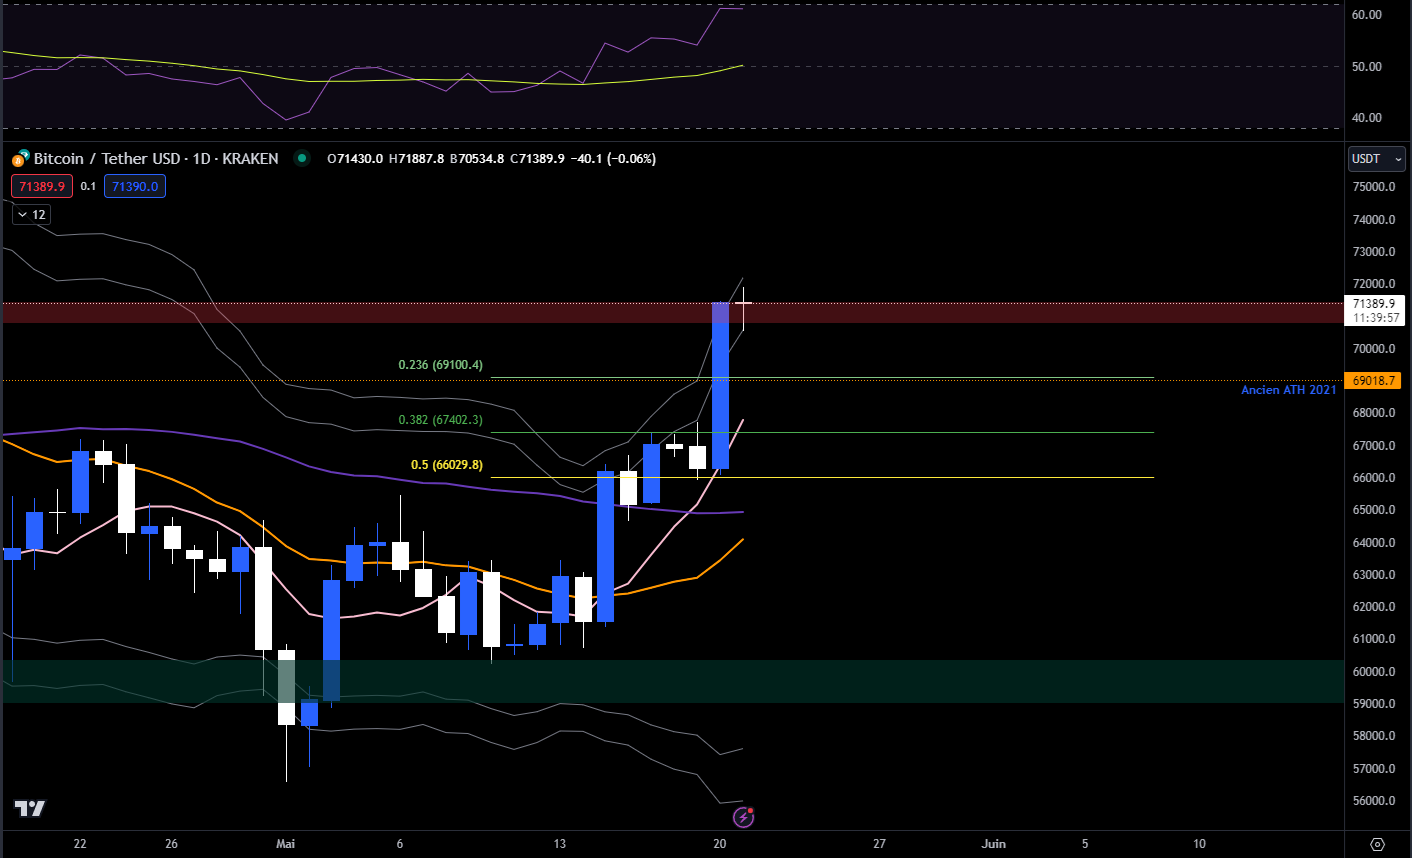Select the blue buy price button 71390.0
The image size is (1412, 858).
click(134, 186)
